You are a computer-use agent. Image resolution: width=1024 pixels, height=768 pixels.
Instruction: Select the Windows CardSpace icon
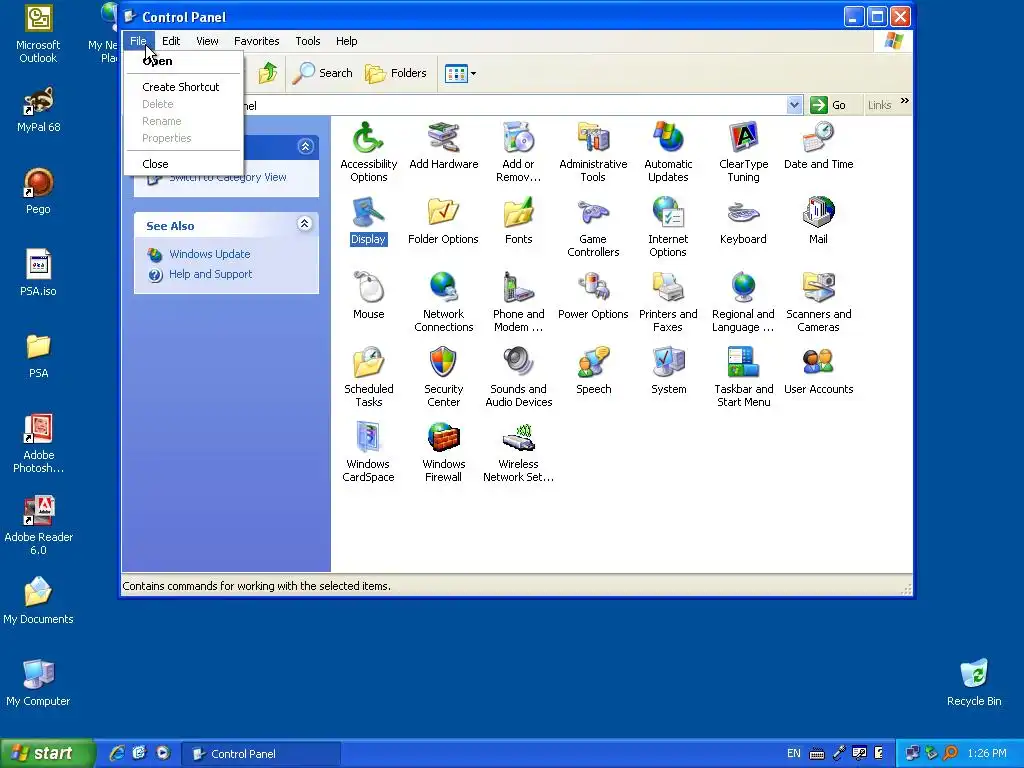(368, 452)
